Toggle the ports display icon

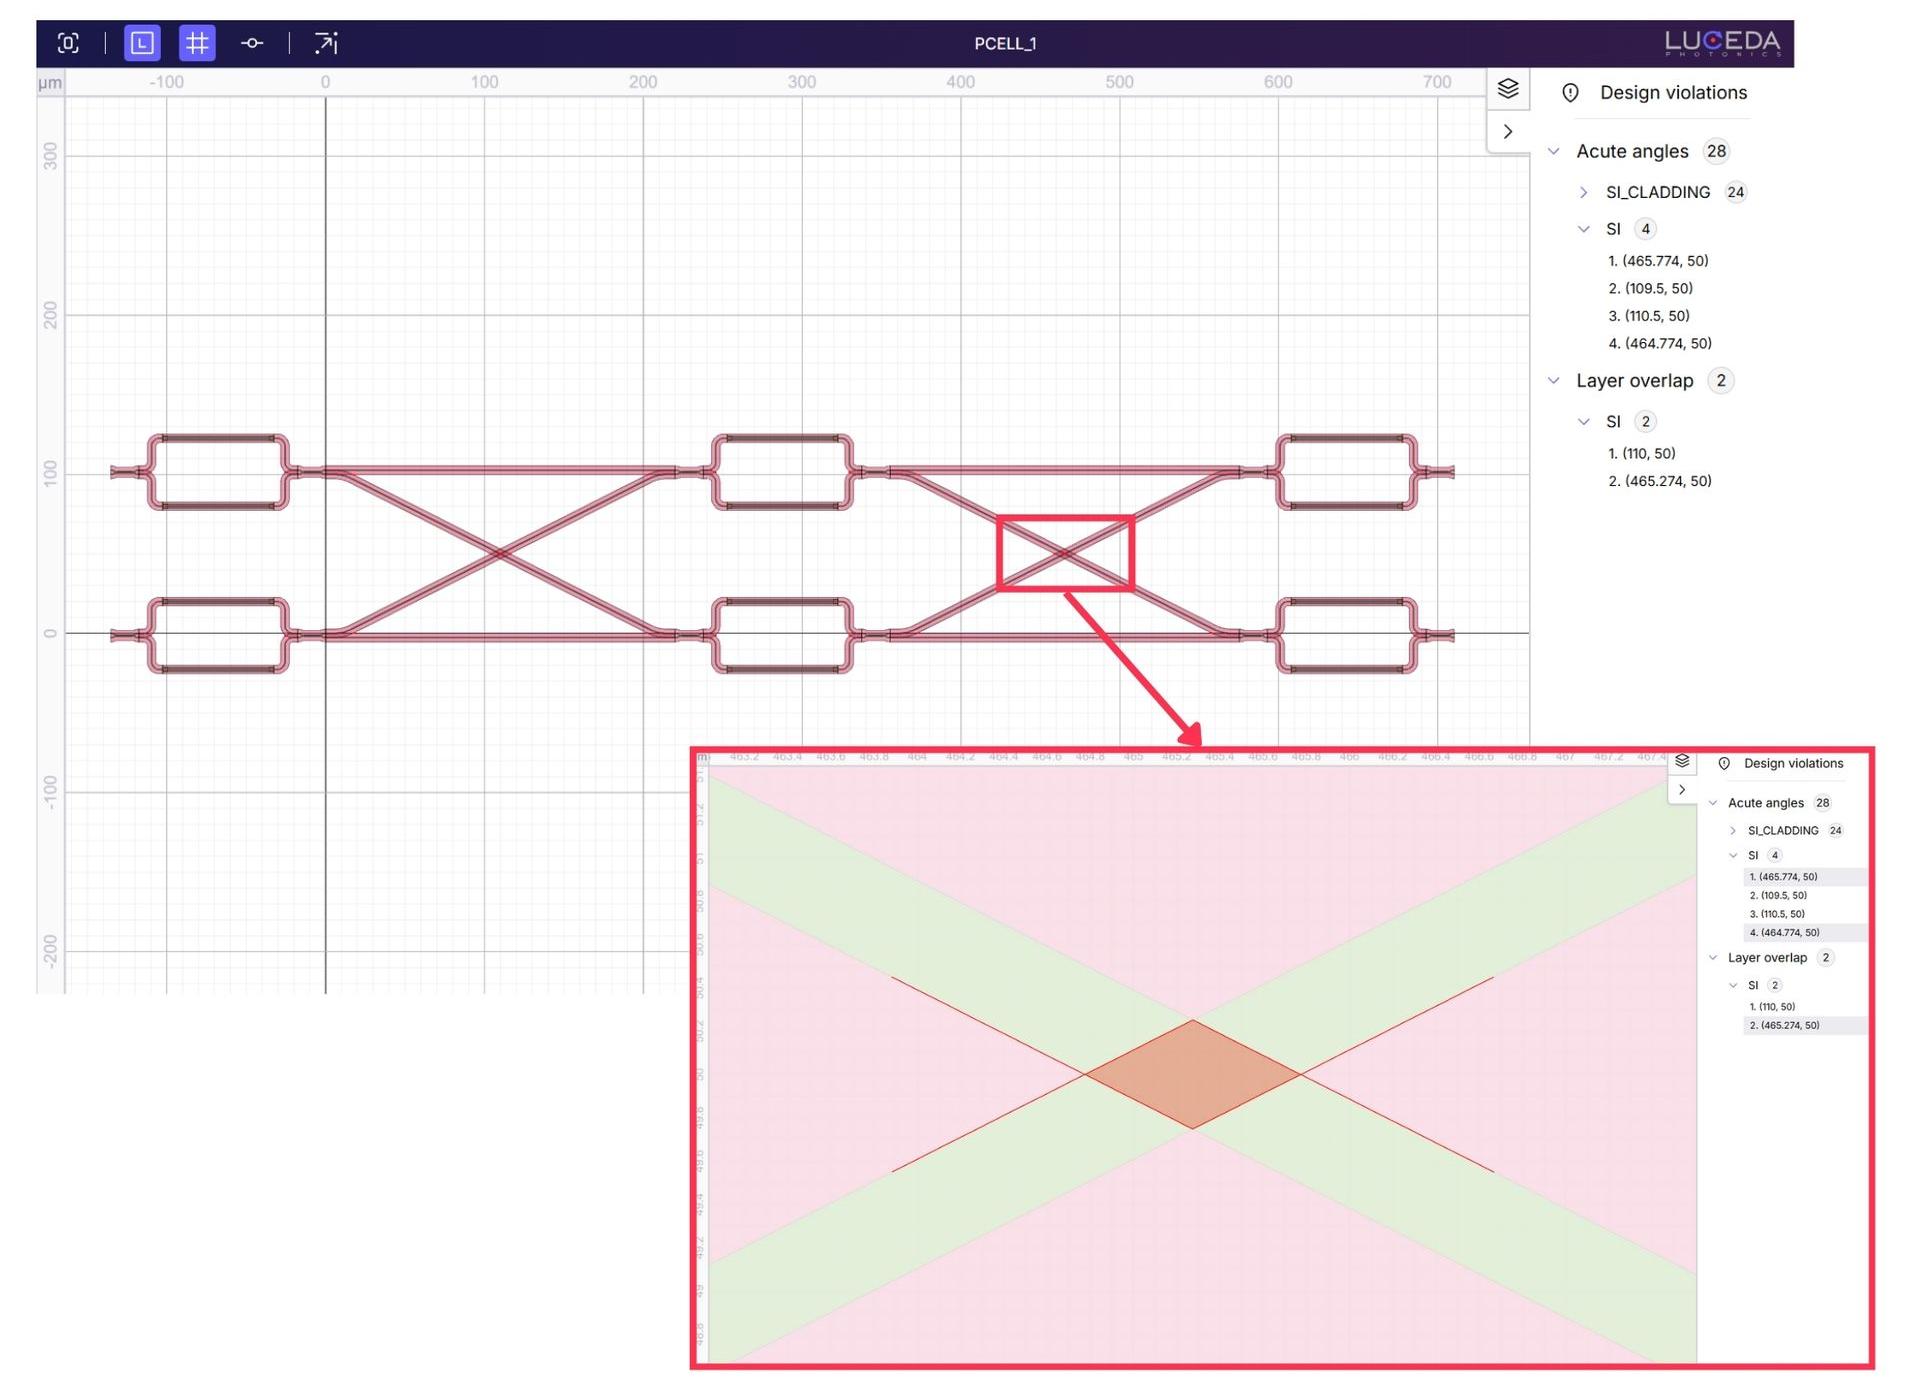252,43
